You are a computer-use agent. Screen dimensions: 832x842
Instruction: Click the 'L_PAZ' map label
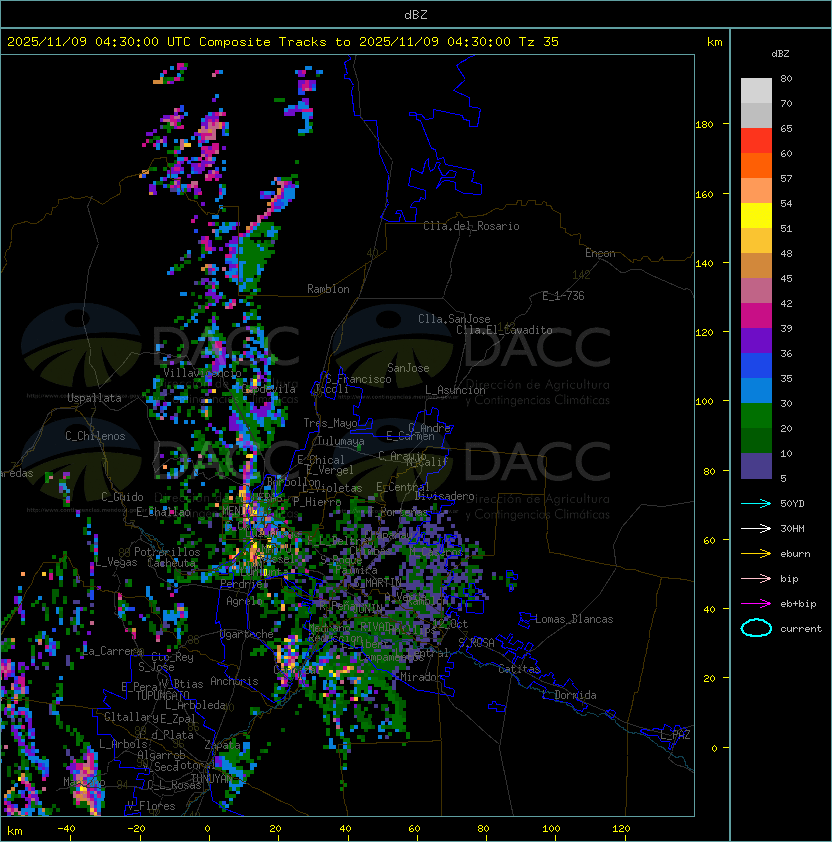pos(675,735)
